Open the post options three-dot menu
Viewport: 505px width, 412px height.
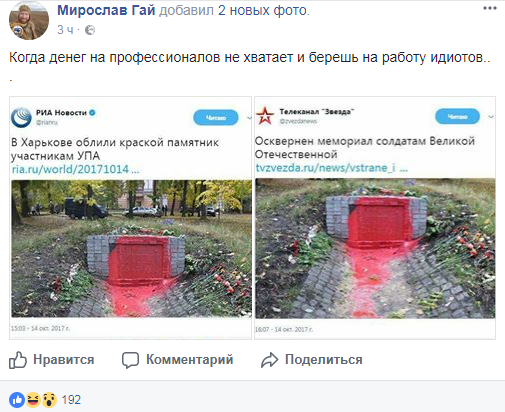[490, 9]
